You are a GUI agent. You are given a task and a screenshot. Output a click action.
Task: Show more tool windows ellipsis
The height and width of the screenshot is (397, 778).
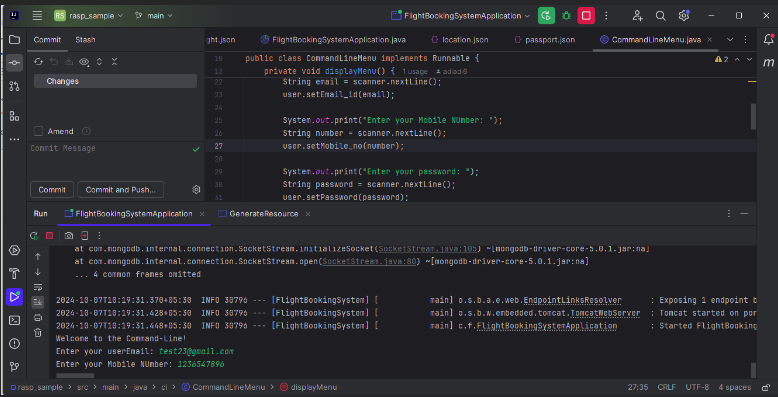pos(14,139)
